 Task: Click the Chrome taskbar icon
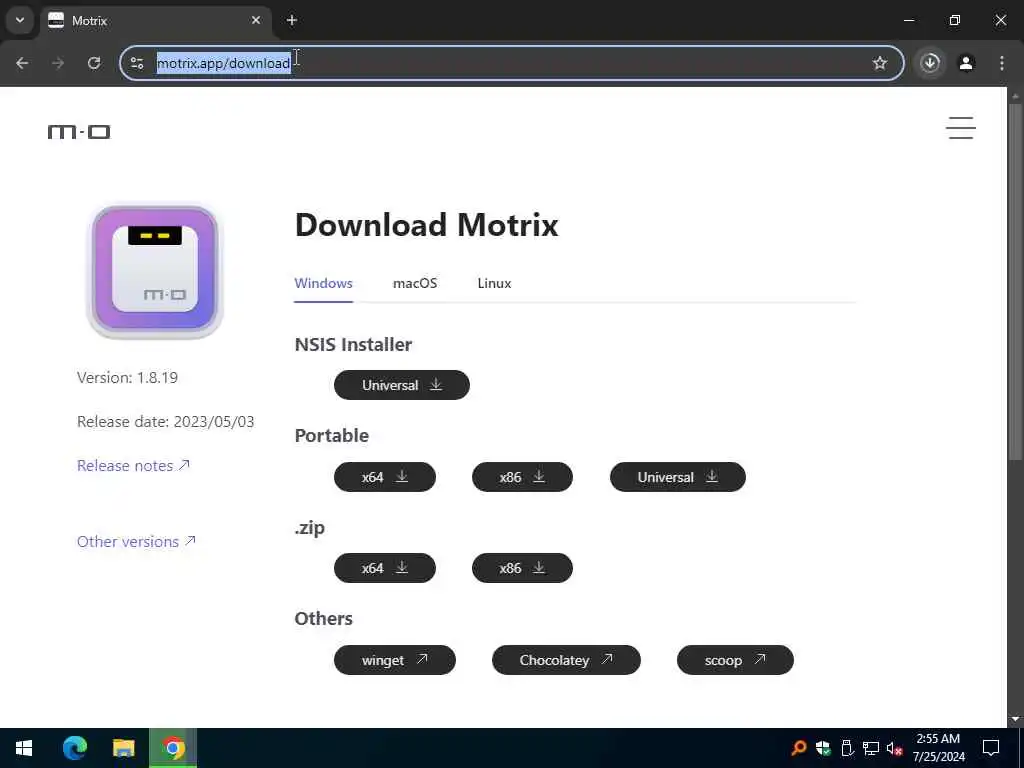pos(173,748)
